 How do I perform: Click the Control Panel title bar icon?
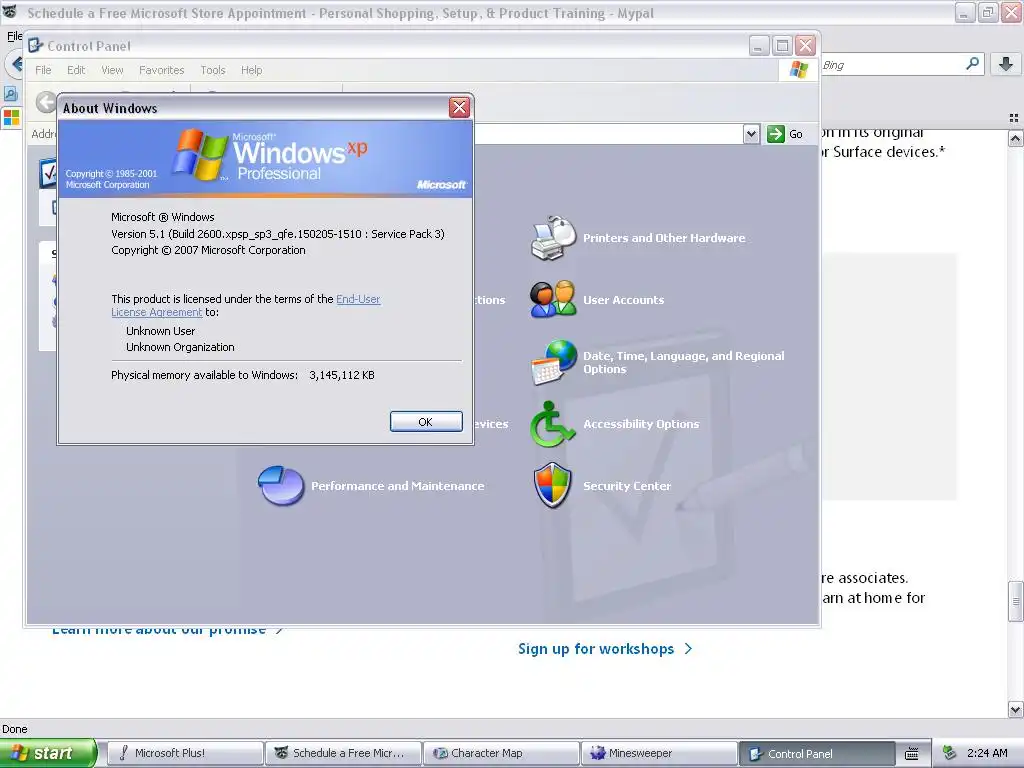[x=35, y=46]
